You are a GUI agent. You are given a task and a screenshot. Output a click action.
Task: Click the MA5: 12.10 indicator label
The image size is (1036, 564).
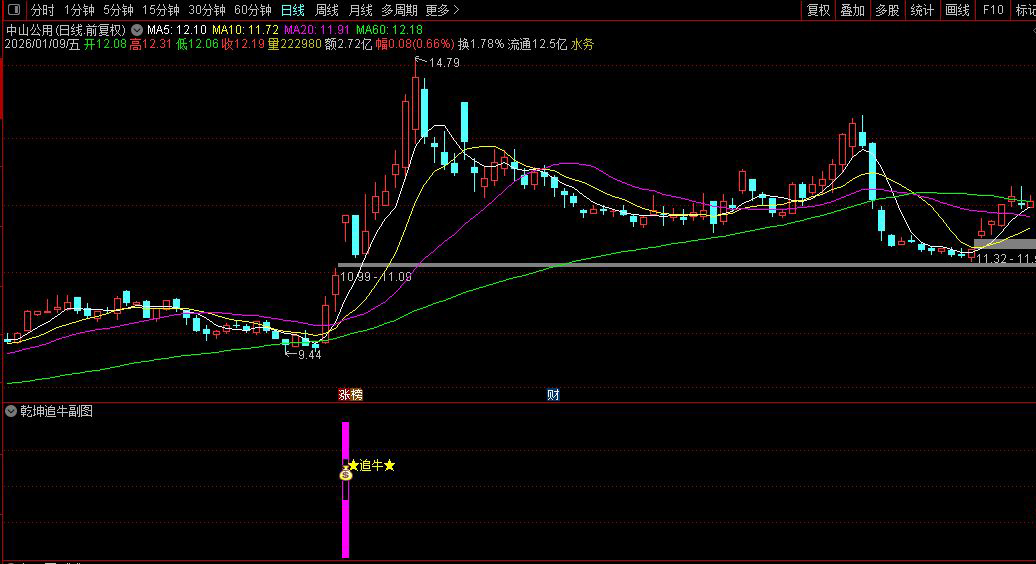[176, 30]
